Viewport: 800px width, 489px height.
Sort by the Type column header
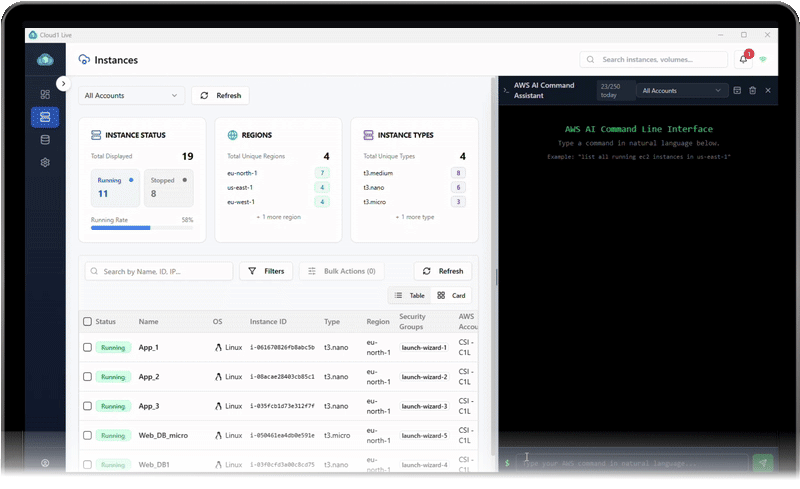click(x=332, y=322)
